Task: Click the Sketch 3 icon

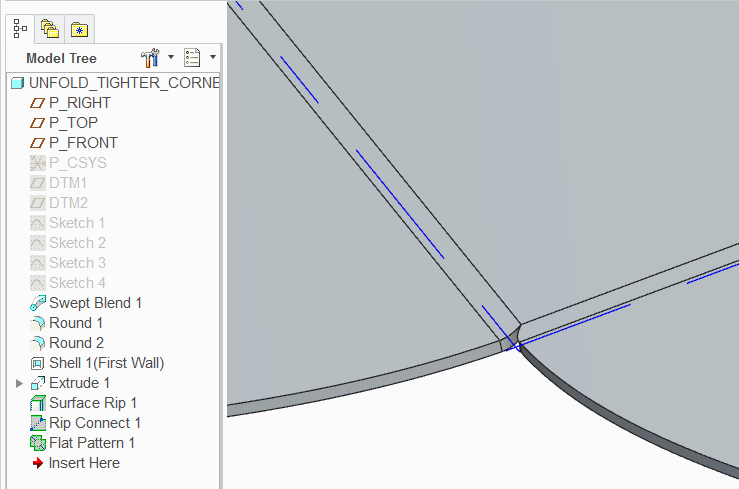Action: coord(38,263)
